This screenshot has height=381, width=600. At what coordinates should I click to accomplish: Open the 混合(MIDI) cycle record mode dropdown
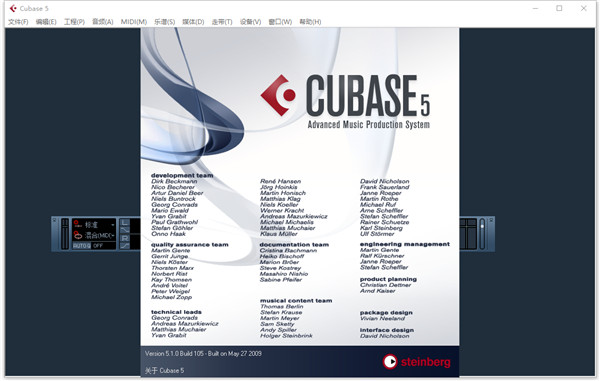pyautogui.click(x=94, y=235)
